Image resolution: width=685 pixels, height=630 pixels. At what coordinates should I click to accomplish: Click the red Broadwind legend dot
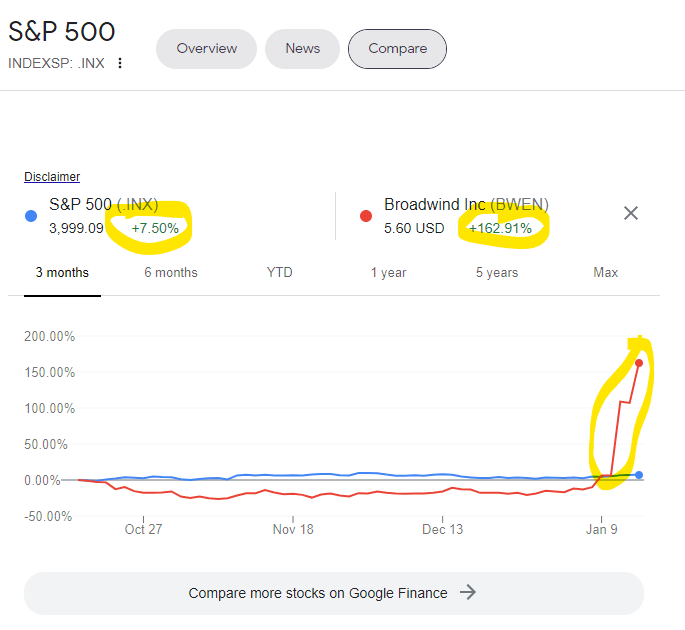[366, 215]
